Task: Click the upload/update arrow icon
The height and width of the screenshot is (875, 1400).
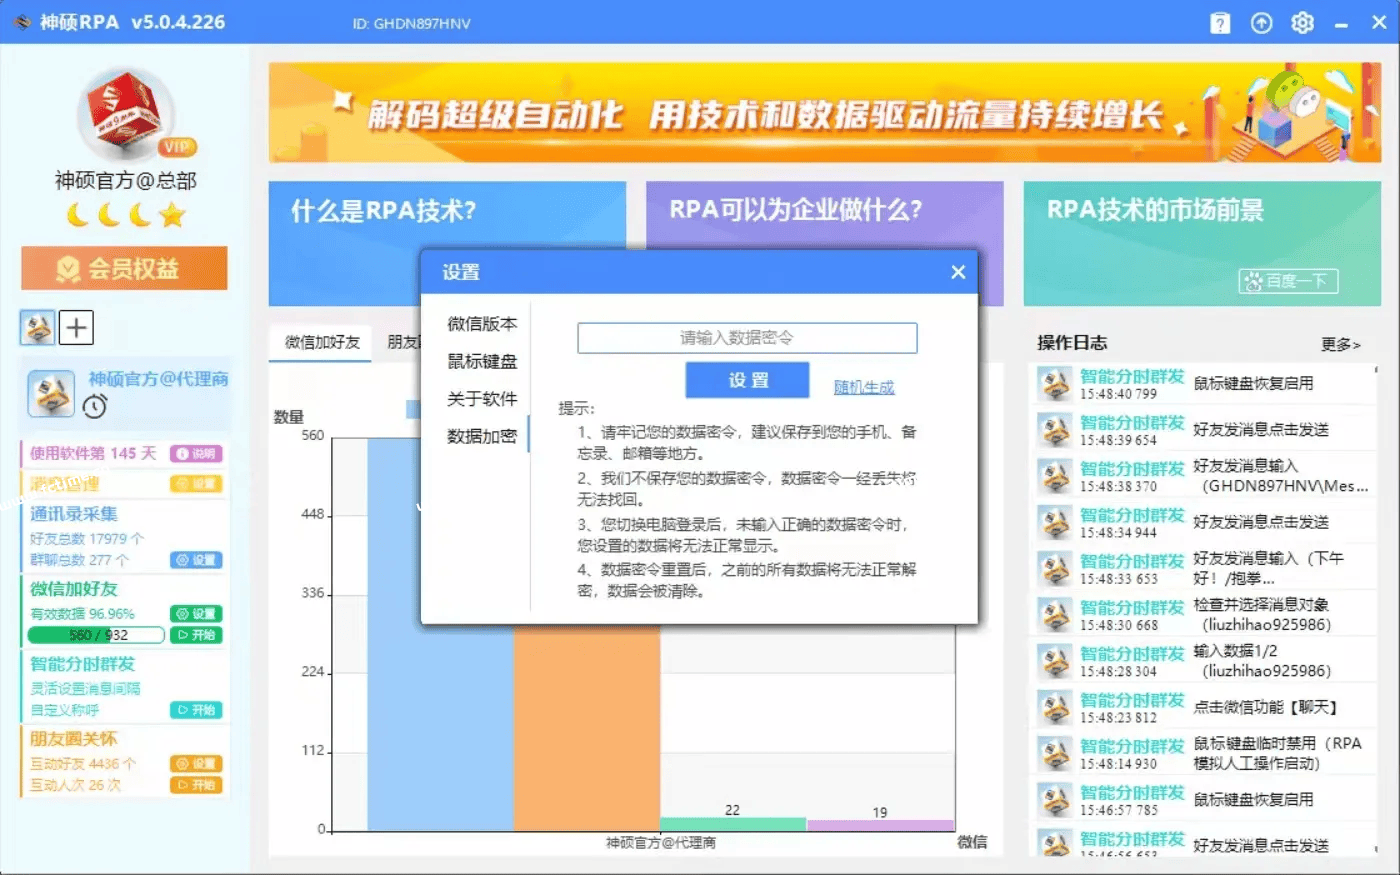Action: pyautogui.click(x=1261, y=23)
